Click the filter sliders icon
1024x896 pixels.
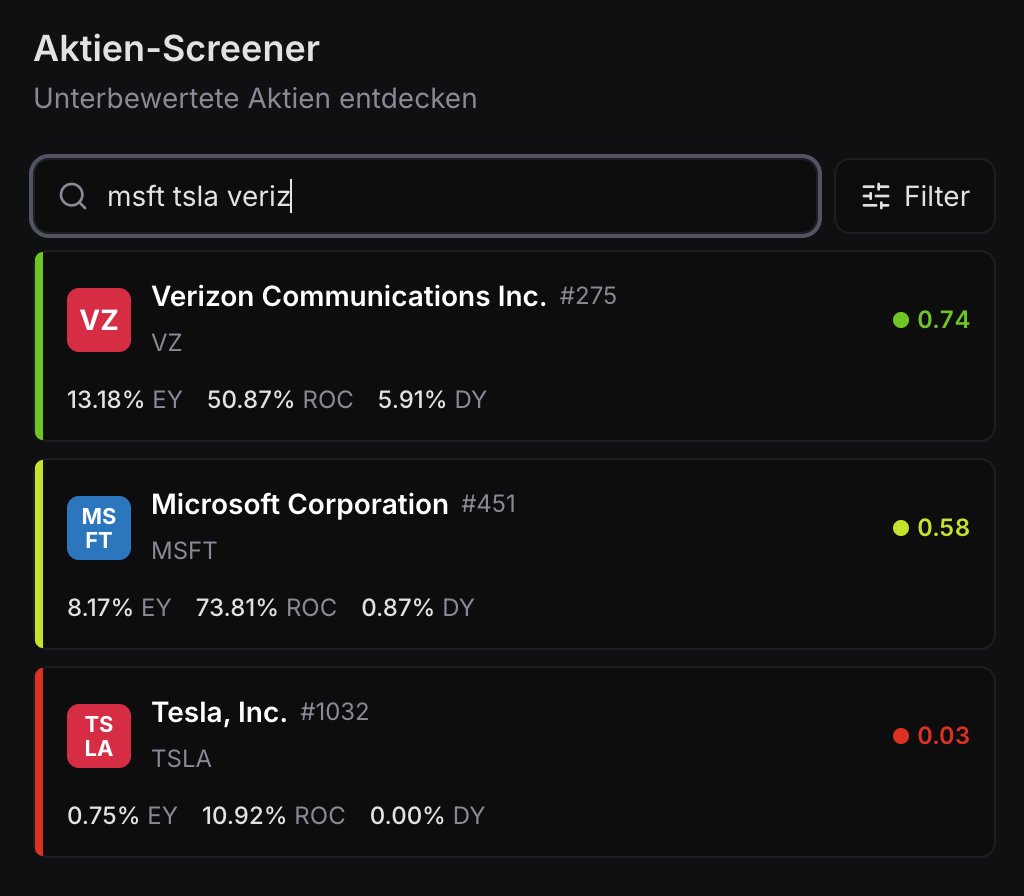(x=876, y=196)
